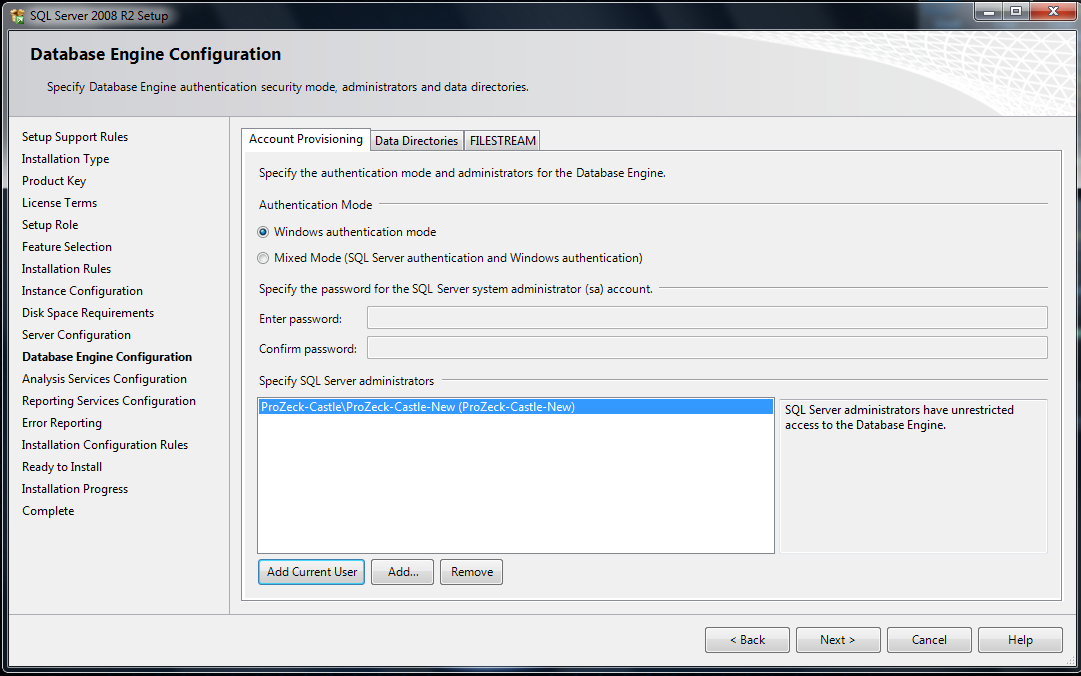Click the Add... button
The height and width of the screenshot is (676, 1081).
[403, 572]
